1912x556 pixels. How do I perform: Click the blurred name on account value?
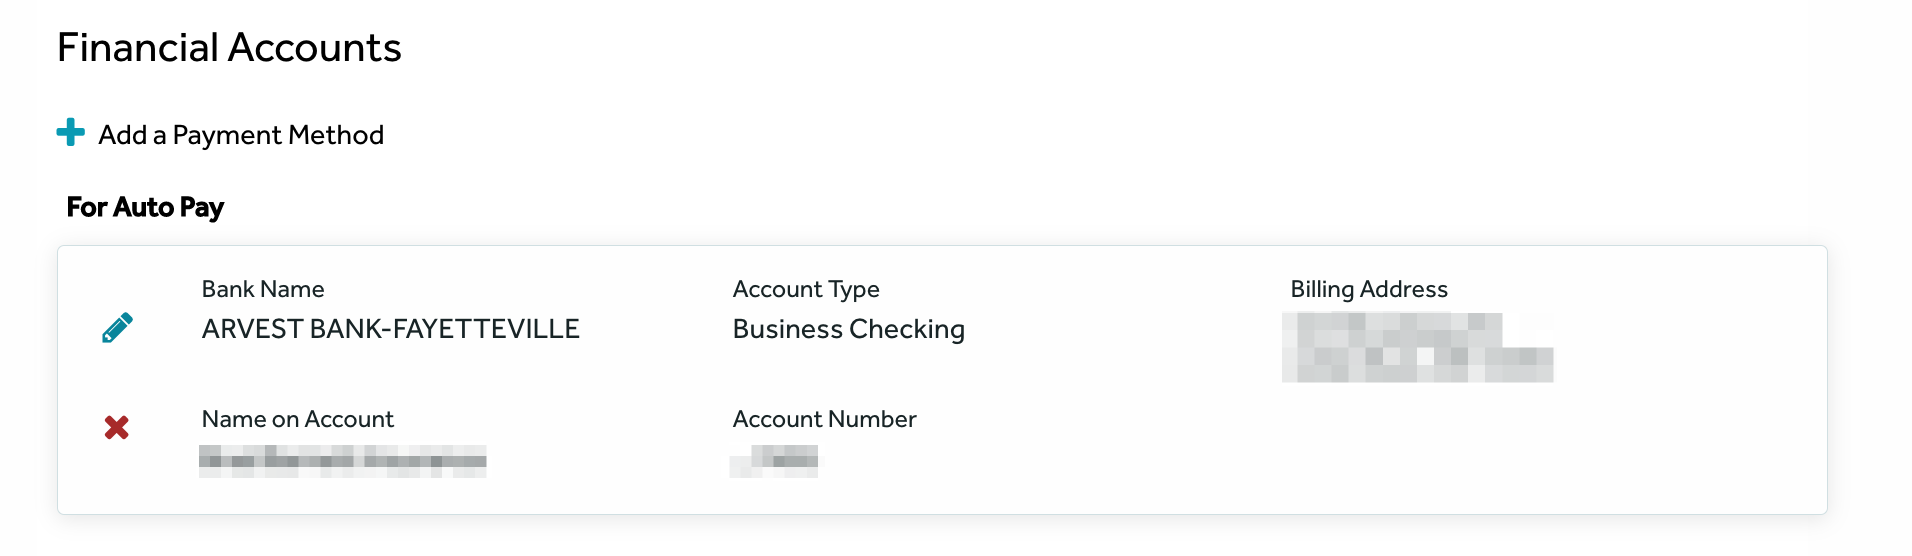[343, 461]
